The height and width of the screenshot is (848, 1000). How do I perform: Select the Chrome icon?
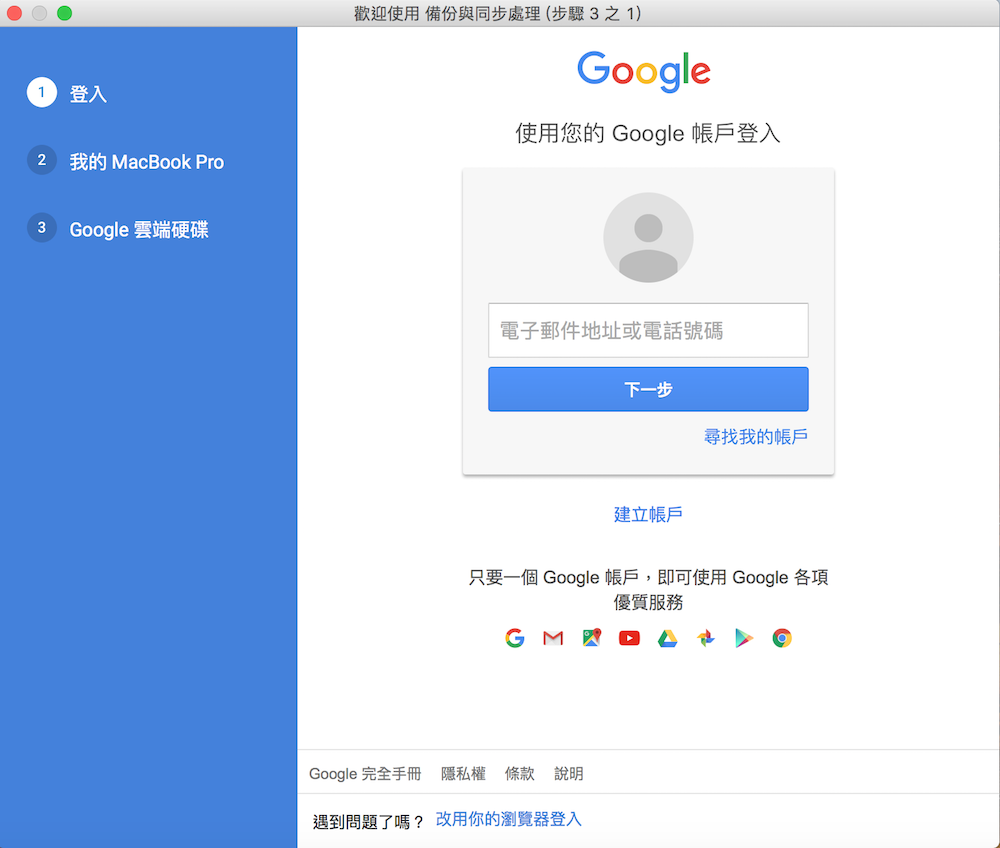point(781,637)
